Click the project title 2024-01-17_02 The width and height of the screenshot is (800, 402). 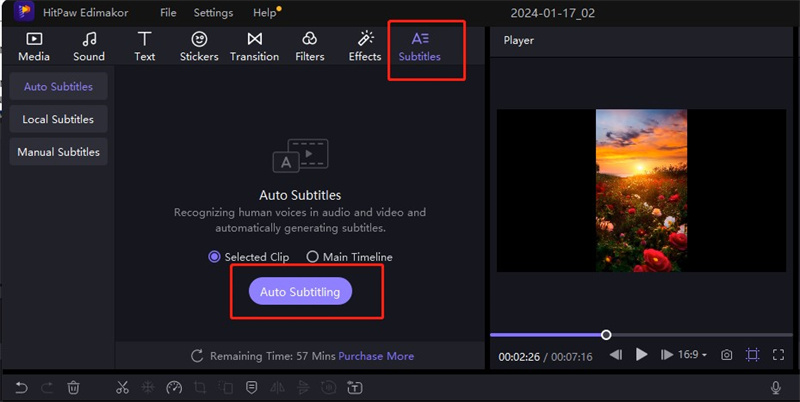pos(553,13)
